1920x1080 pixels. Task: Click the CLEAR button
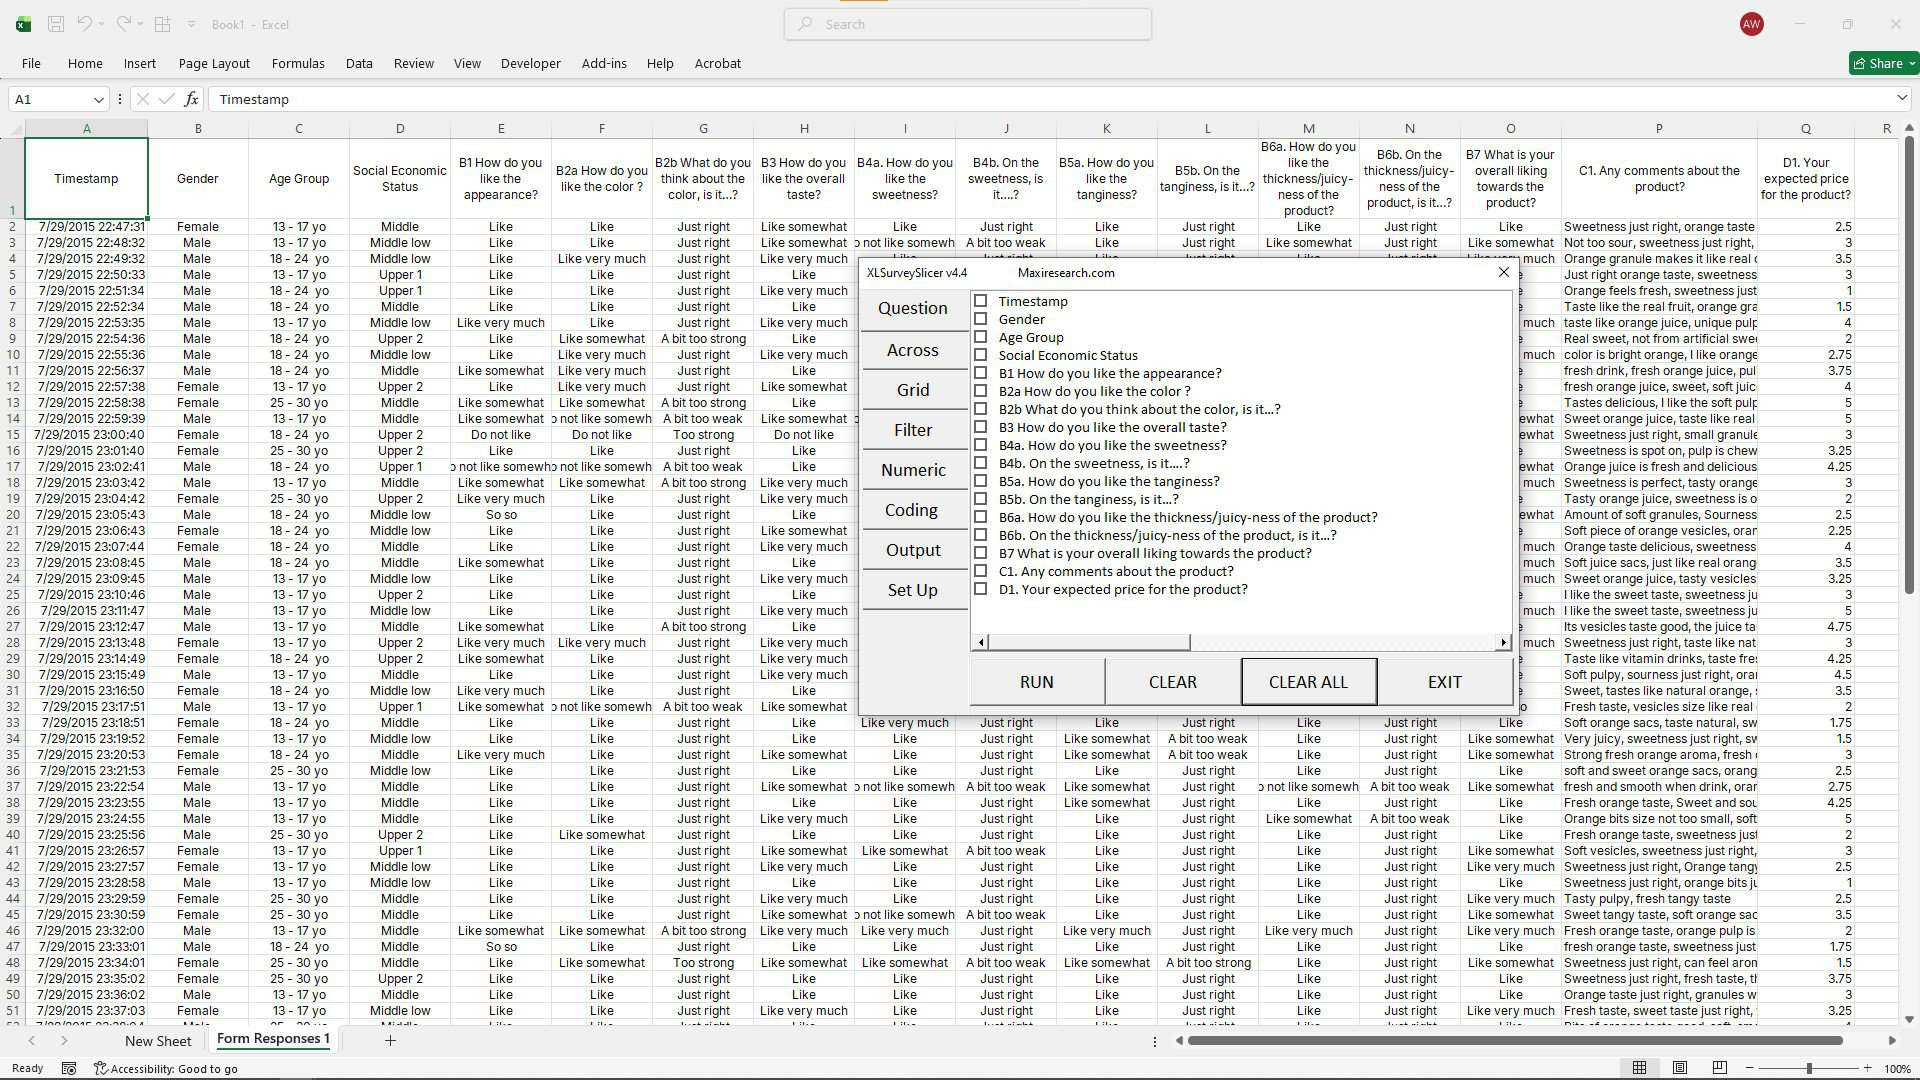coord(1172,682)
